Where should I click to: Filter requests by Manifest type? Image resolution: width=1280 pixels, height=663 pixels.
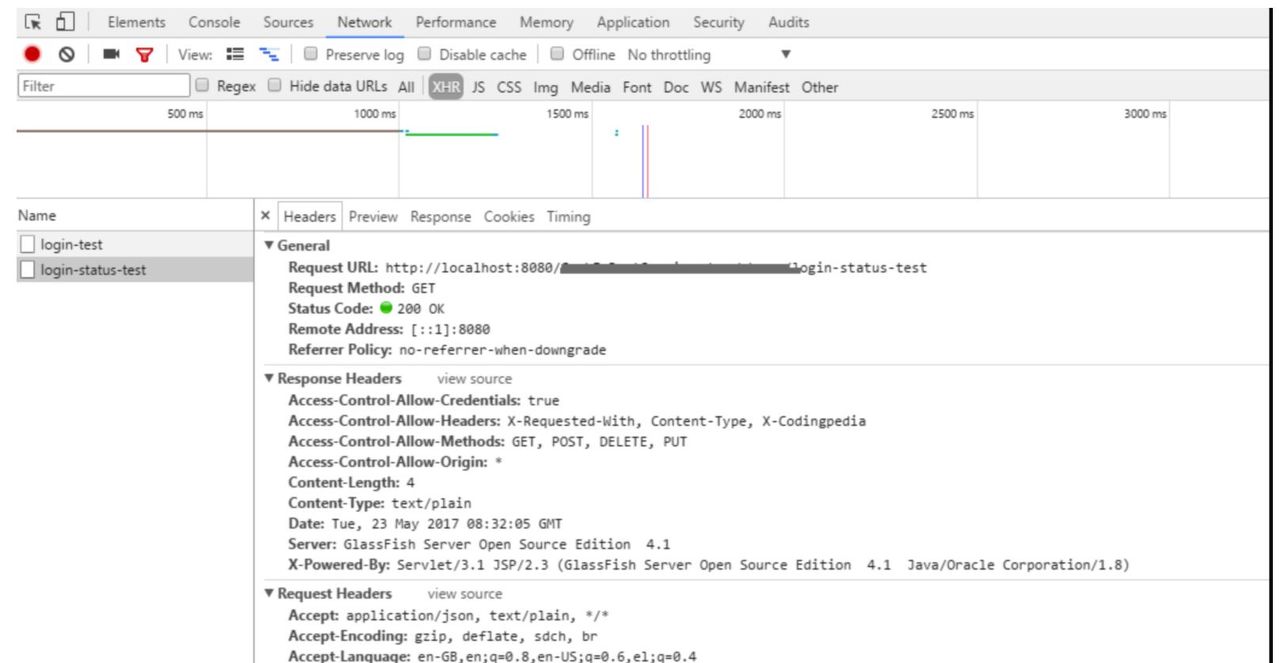761,87
